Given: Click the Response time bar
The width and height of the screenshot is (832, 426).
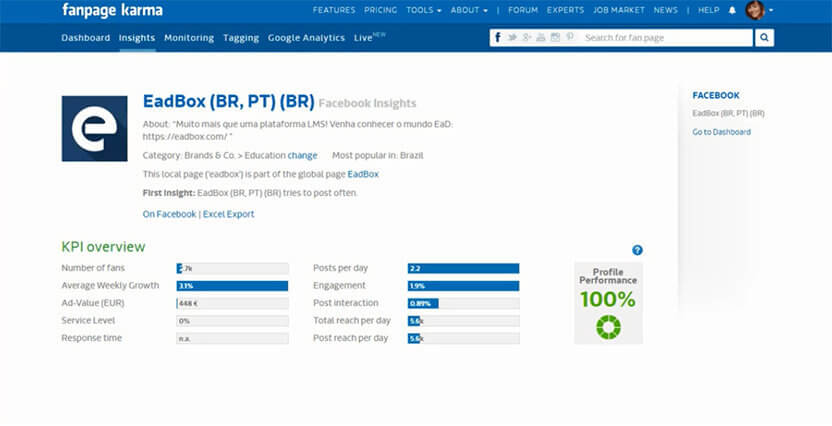Looking at the screenshot, I should [232, 338].
